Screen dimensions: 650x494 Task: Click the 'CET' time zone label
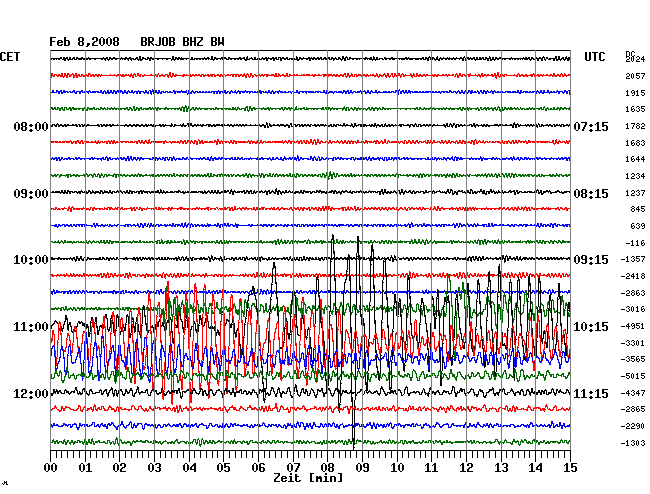point(10,57)
